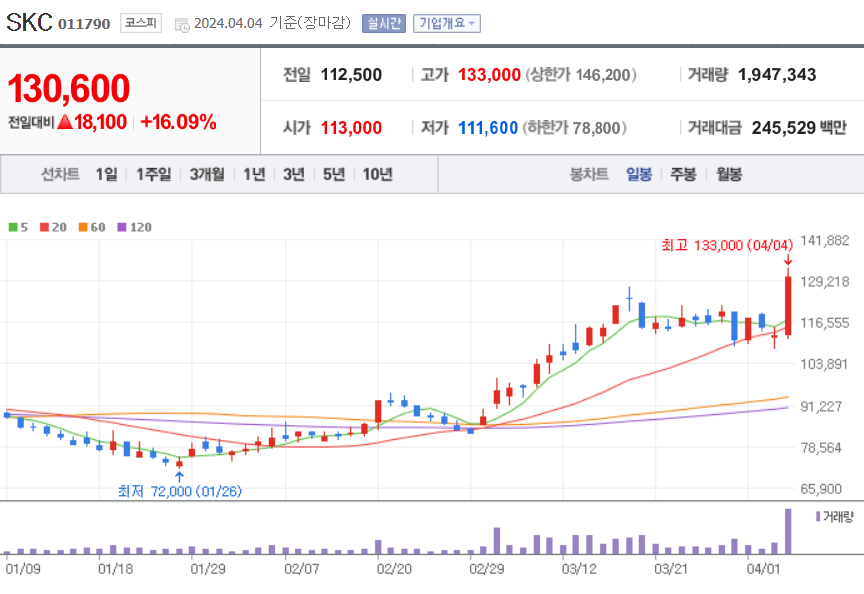Click the stock code 011790
The width and height of the screenshot is (864, 594).
[84, 24]
